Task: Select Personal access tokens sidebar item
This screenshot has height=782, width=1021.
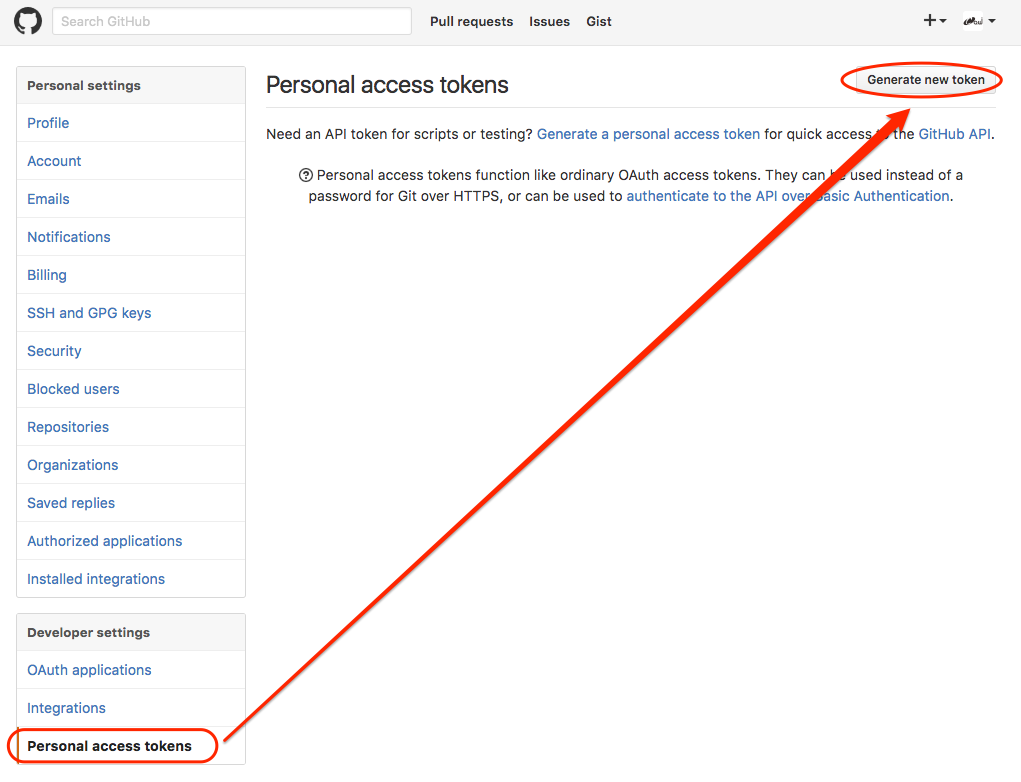Action: pos(109,746)
